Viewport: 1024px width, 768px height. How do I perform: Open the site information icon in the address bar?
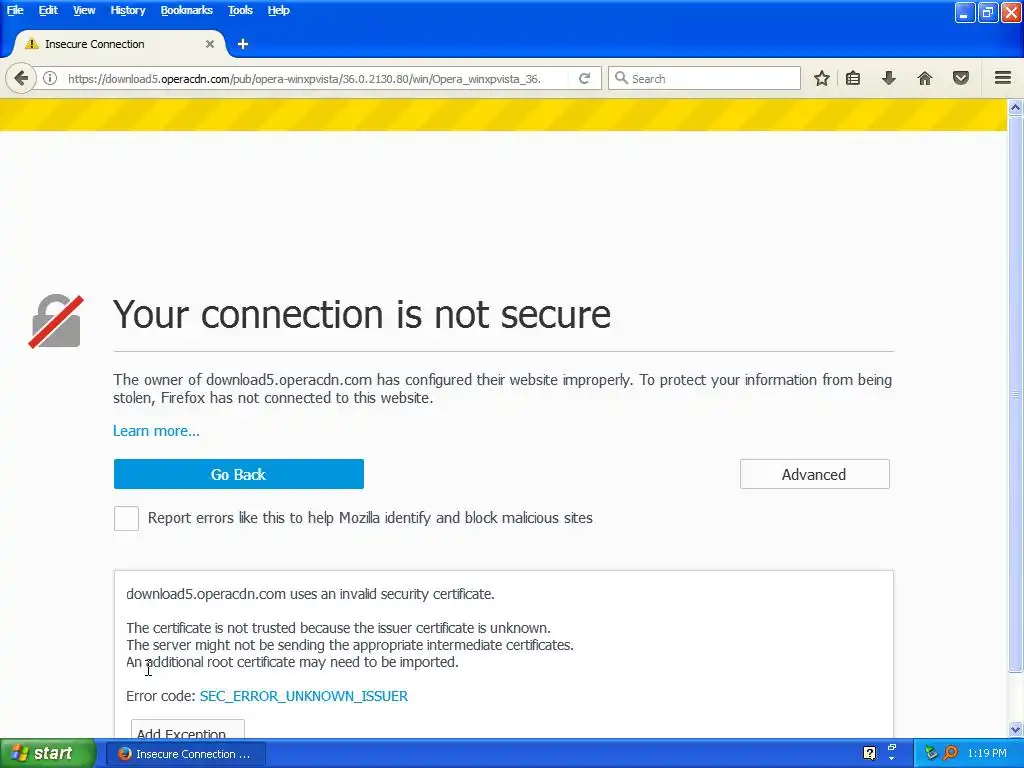pyautogui.click(x=50, y=79)
